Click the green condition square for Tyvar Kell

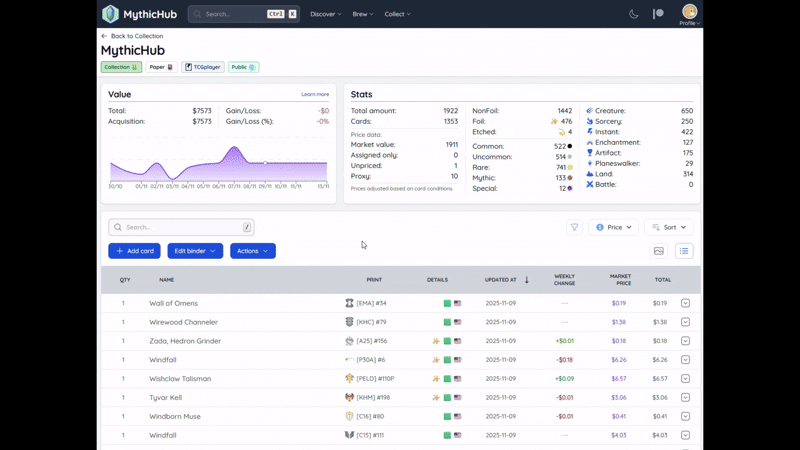(447, 398)
